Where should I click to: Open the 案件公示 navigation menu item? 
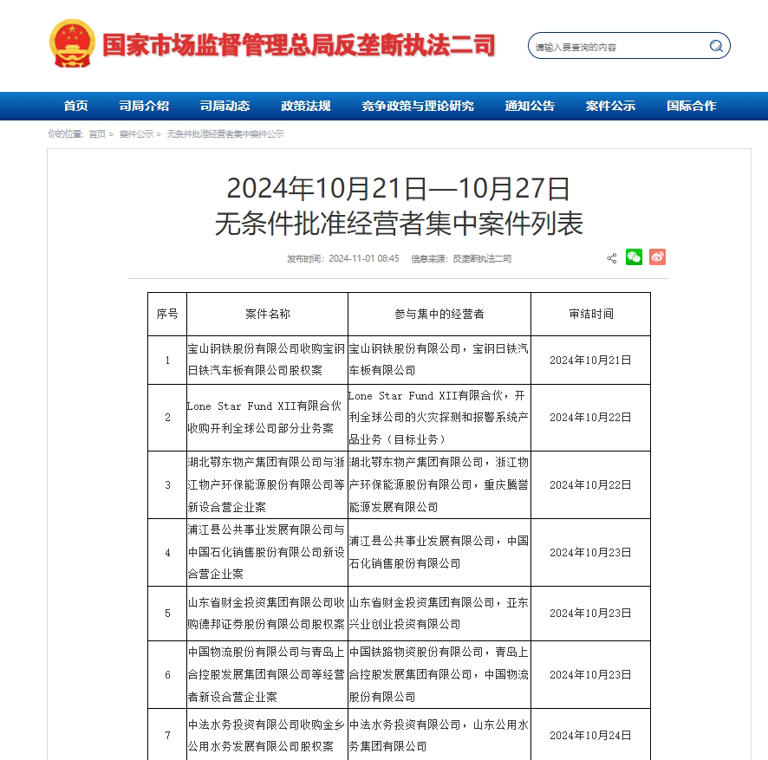click(611, 106)
